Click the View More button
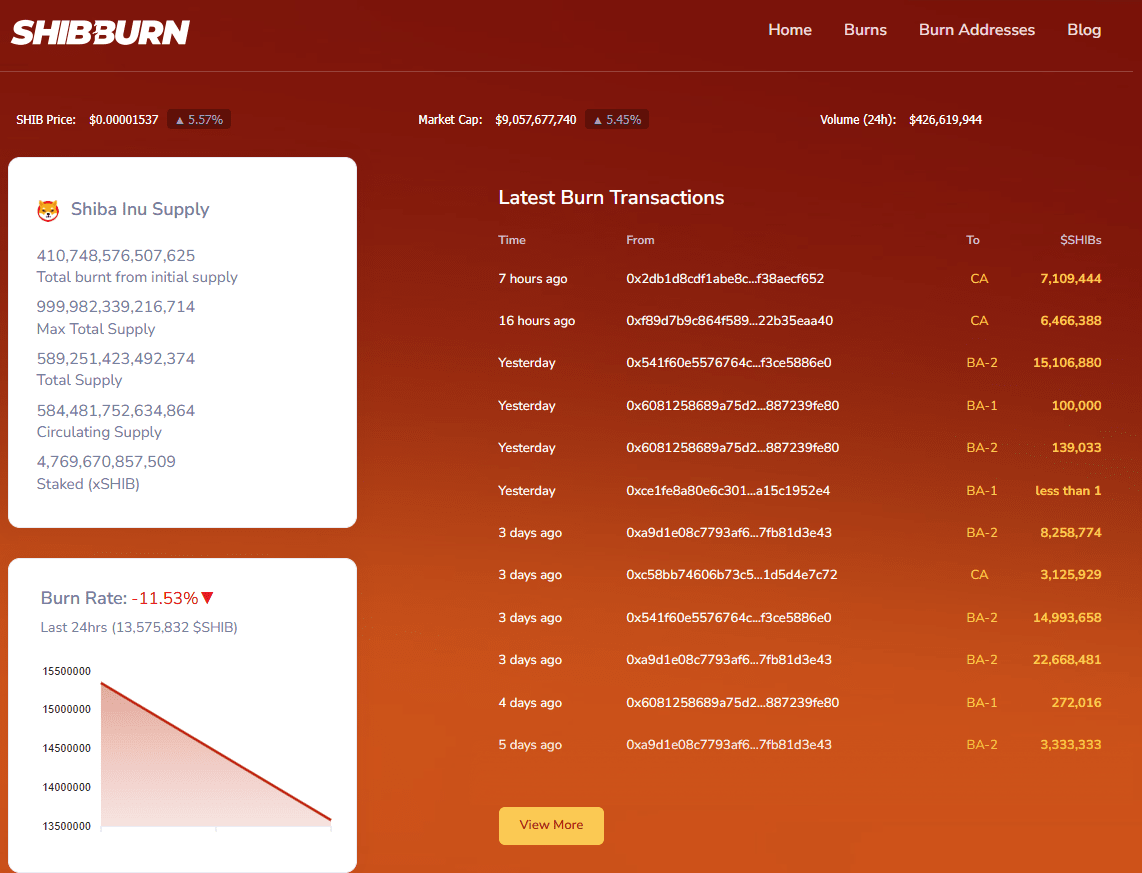This screenshot has width=1142, height=873. point(551,825)
